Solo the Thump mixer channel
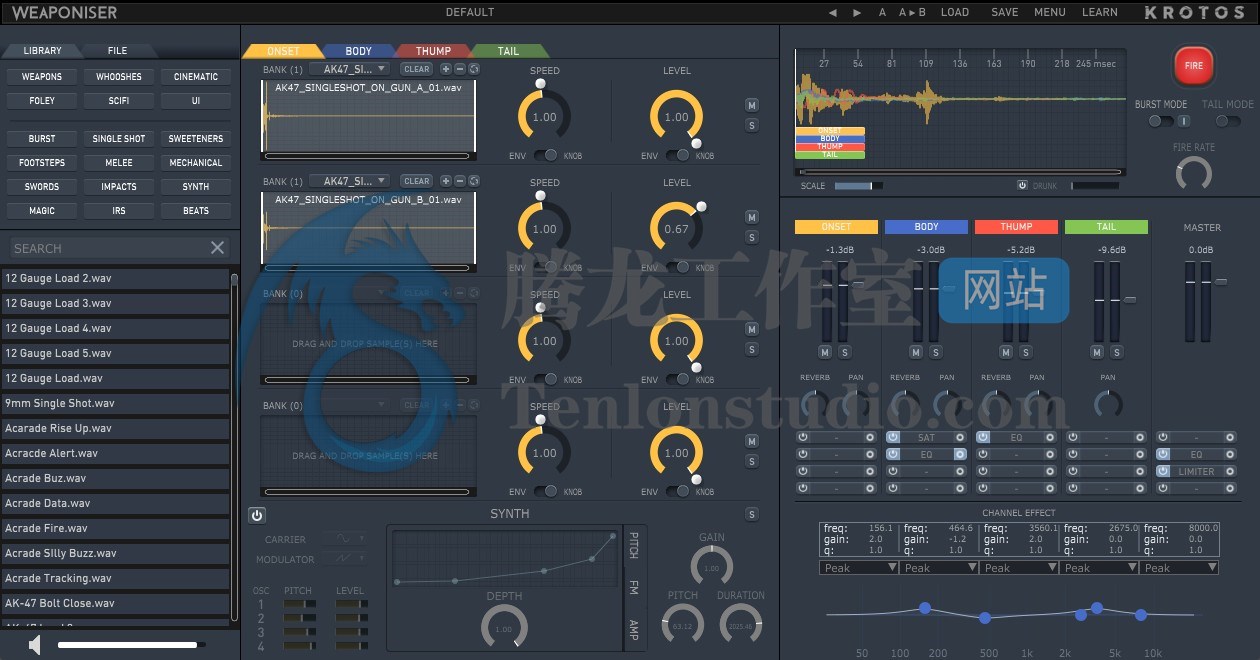The width and height of the screenshot is (1260, 660). pyautogui.click(x=1025, y=352)
